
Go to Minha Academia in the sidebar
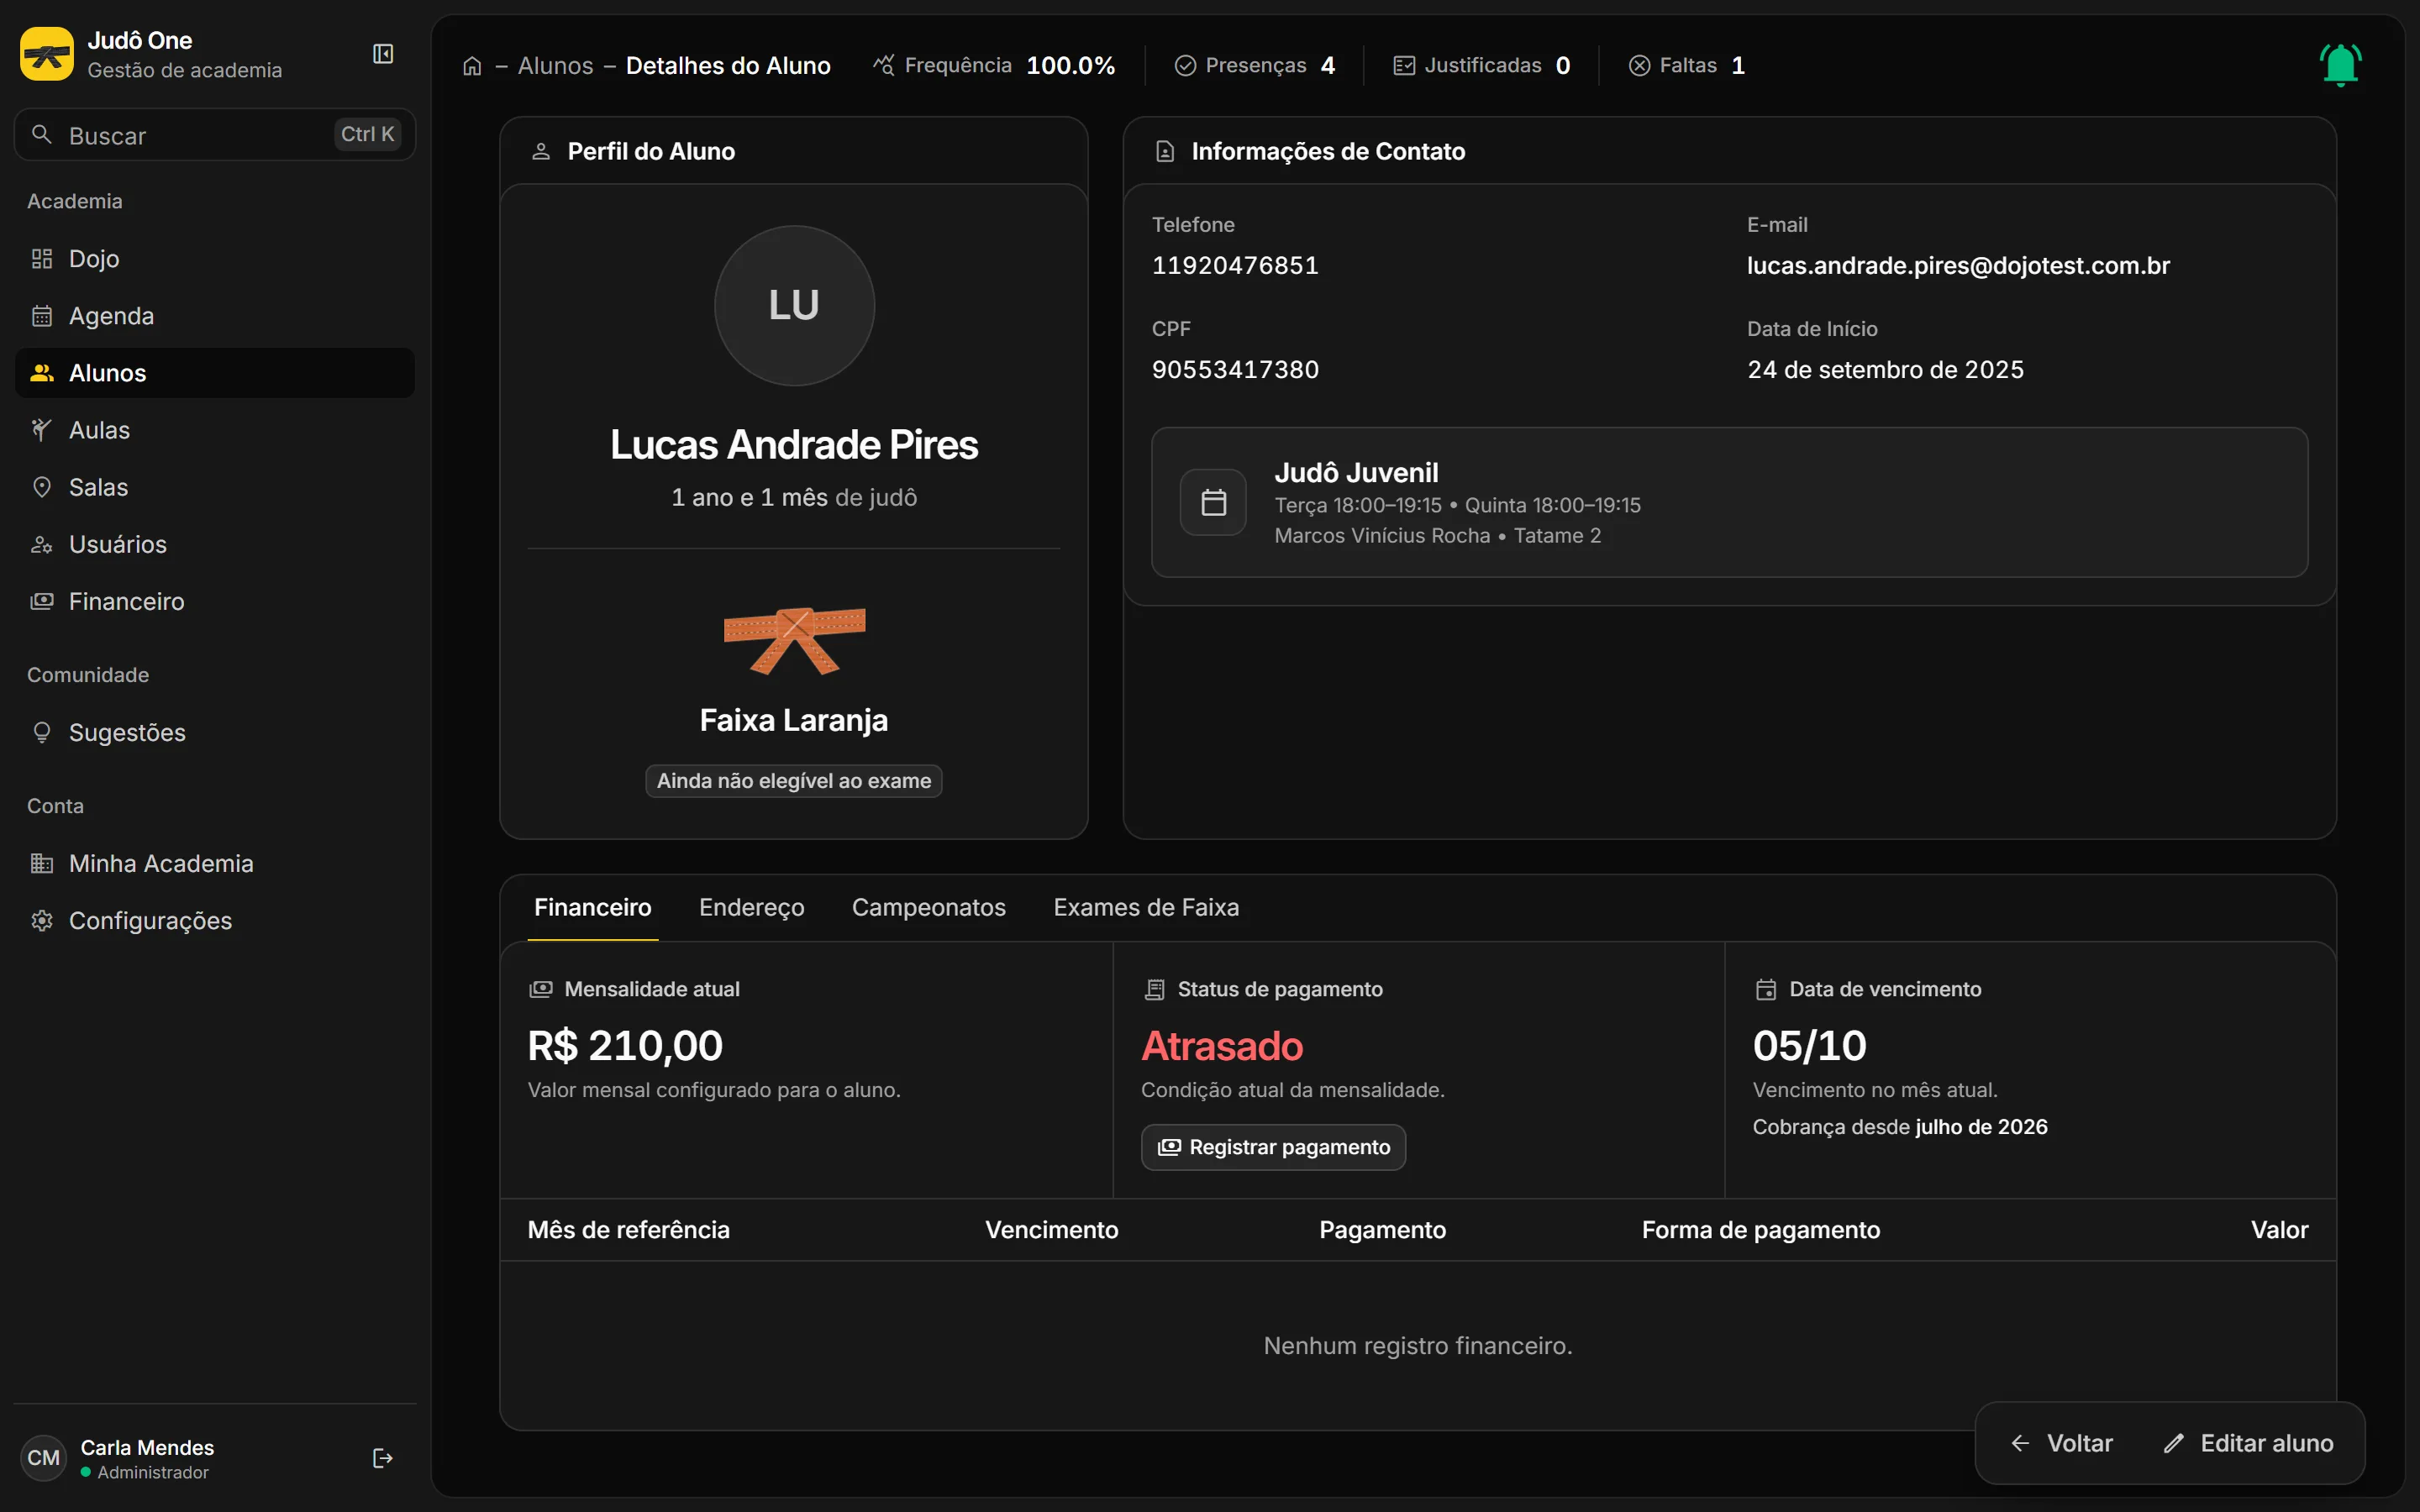pos(215,863)
